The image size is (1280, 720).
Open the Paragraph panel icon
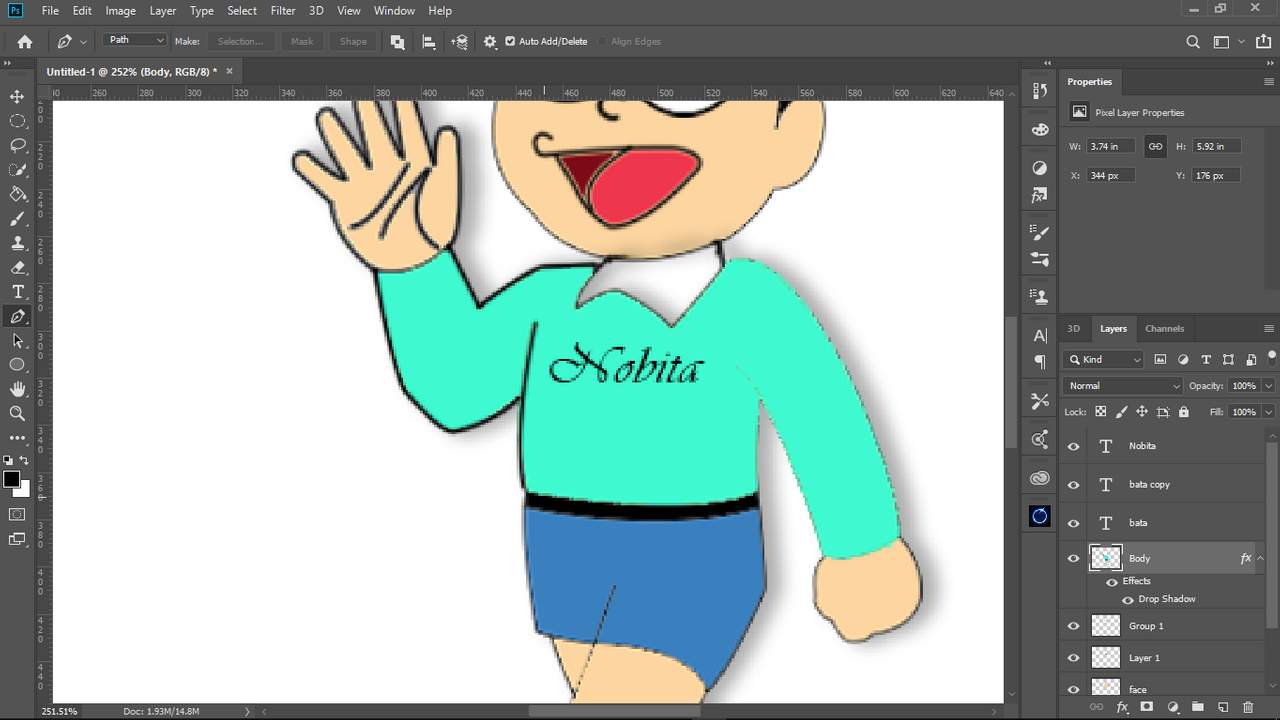click(1040, 362)
